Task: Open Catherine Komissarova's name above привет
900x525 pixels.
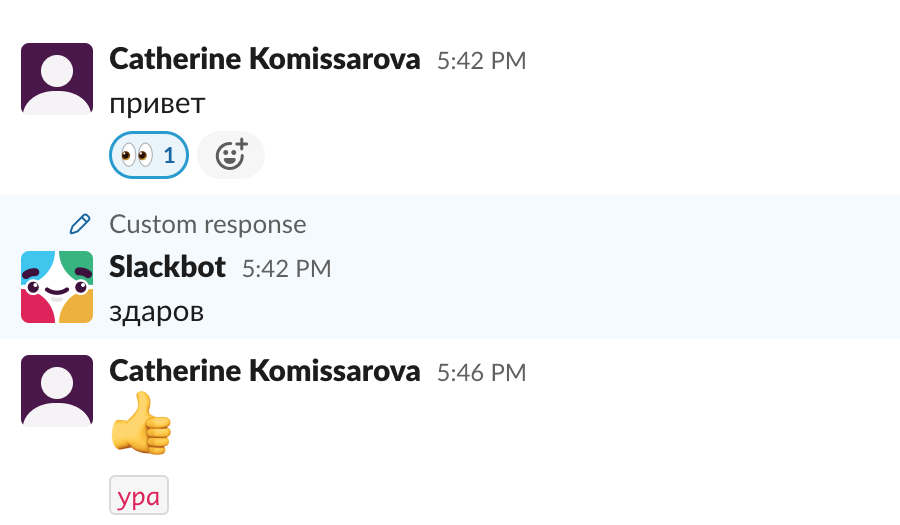Action: [x=264, y=59]
